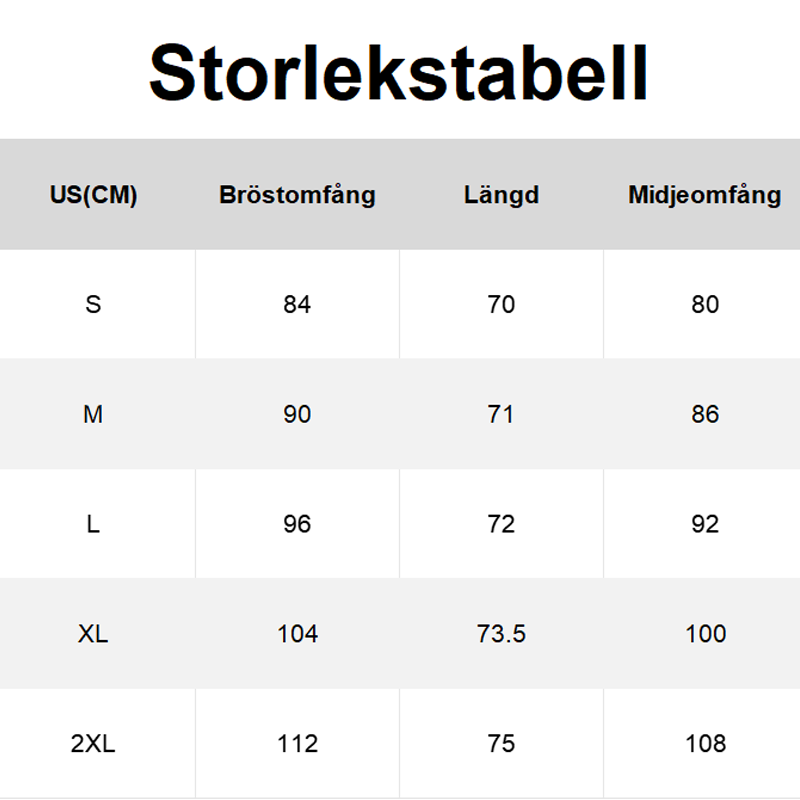The height and width of the screenshot is (800, 800).
Task: Click the size M row label
Action: (93, 414)
